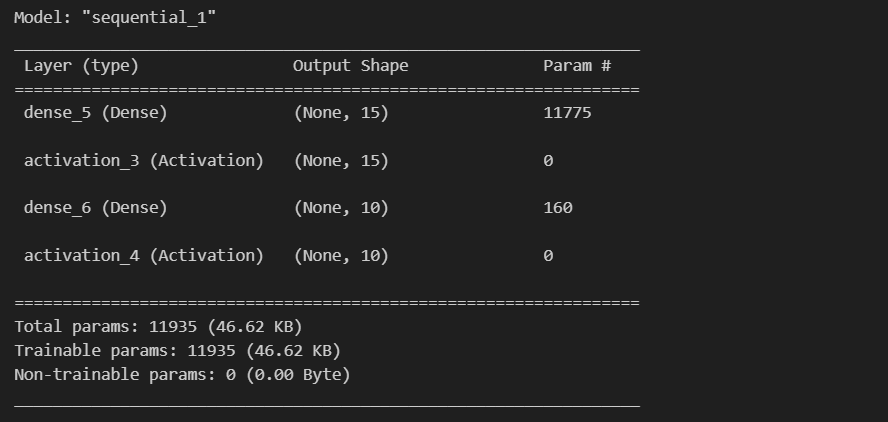Click the Trainable params: 11935 line
This screenshot has width=888, height=422.
click(x=178, y=351)
